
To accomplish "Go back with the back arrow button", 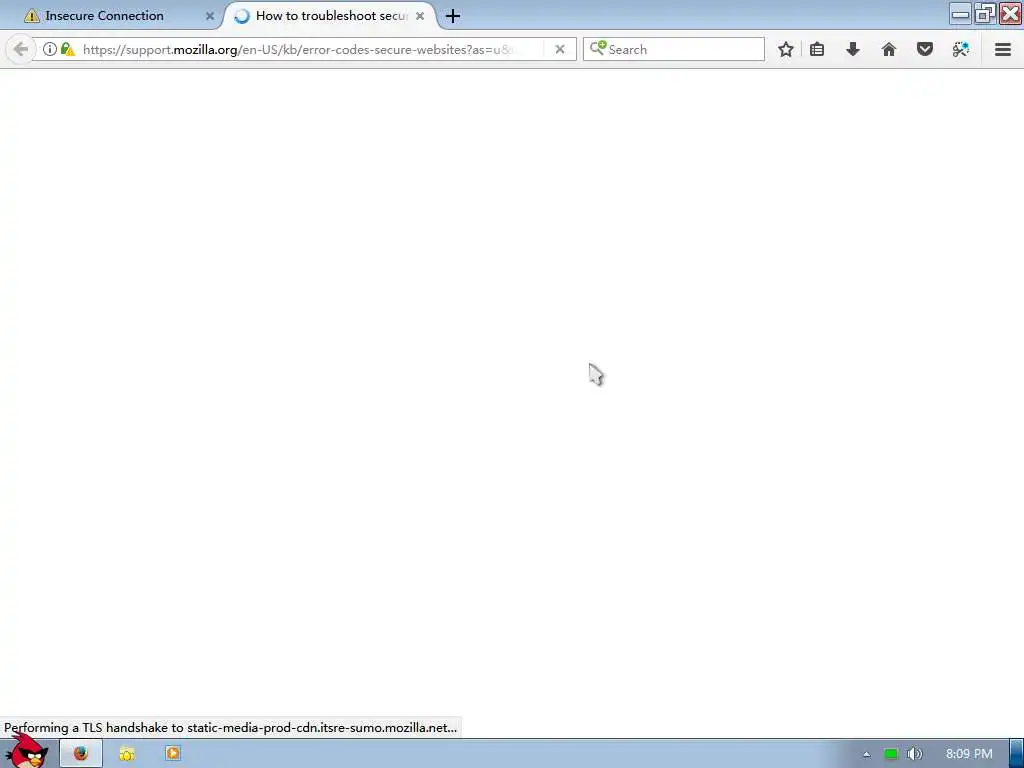I will [x=20, y=49].
